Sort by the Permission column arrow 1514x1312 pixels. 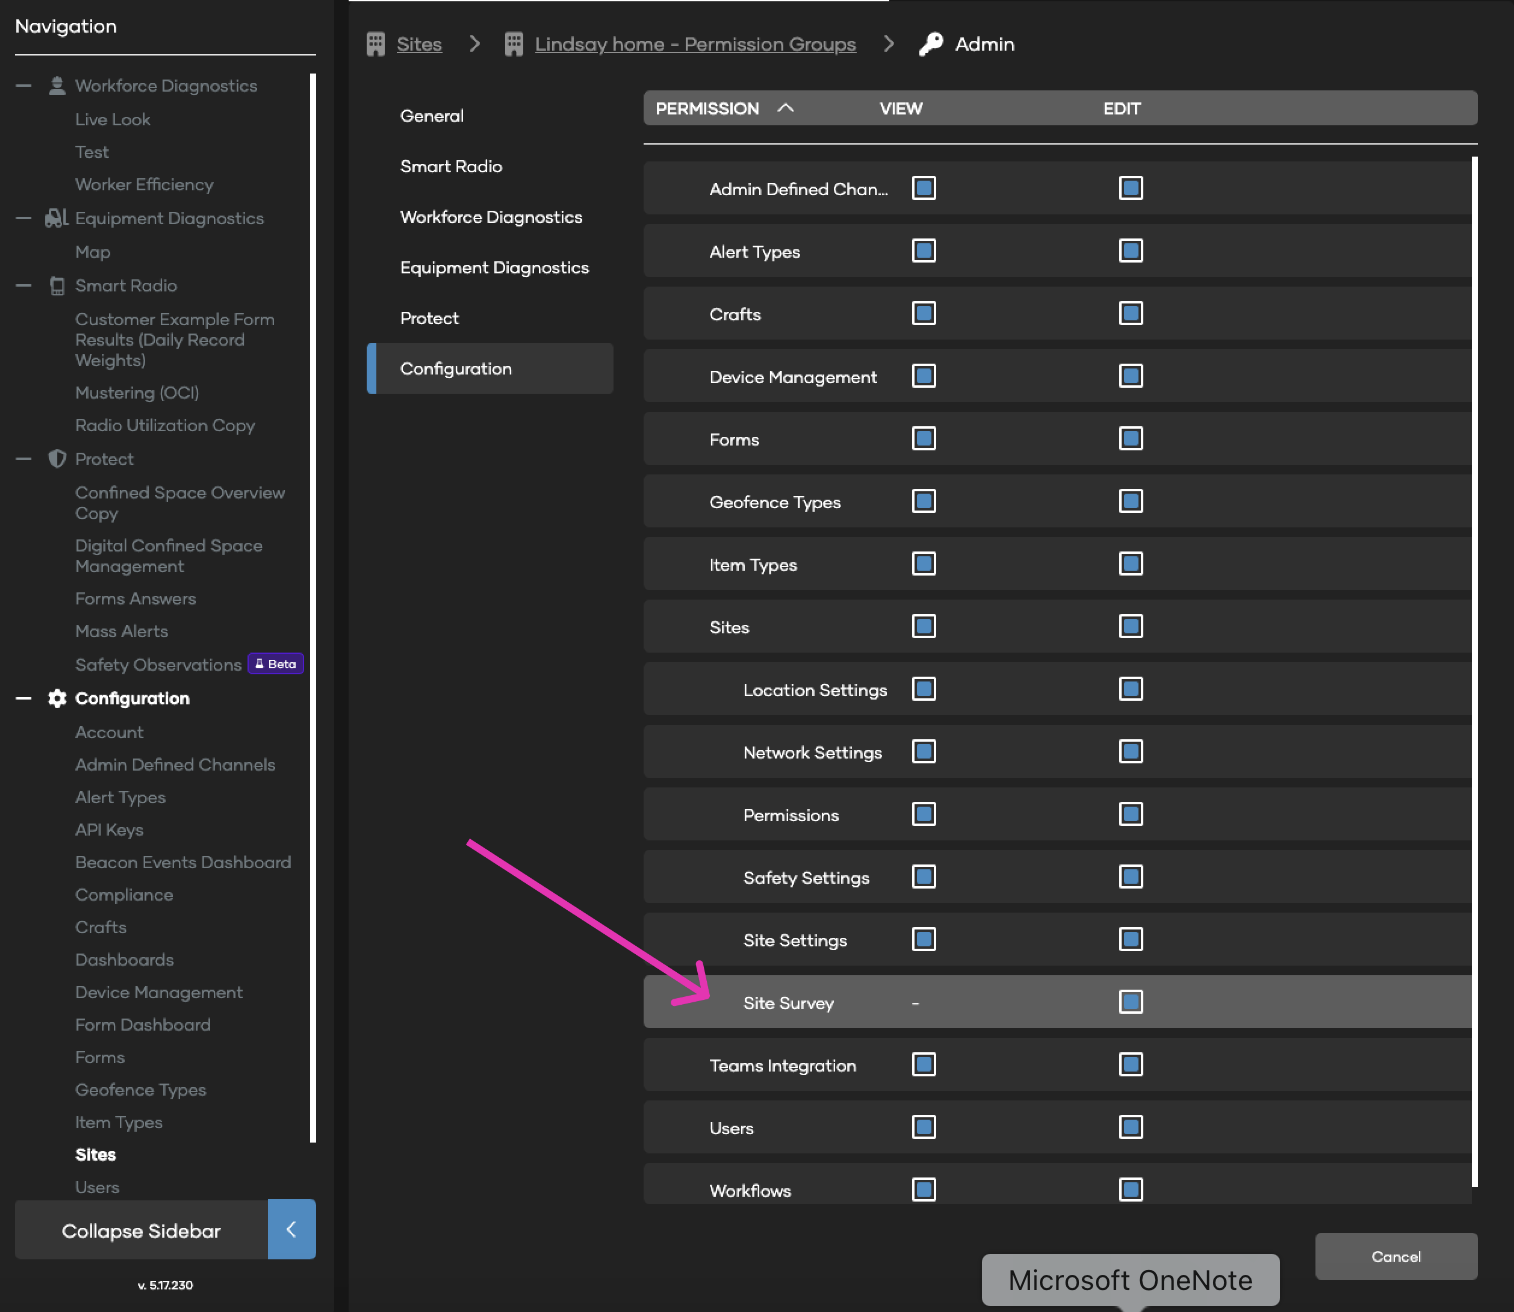(786, 108)
